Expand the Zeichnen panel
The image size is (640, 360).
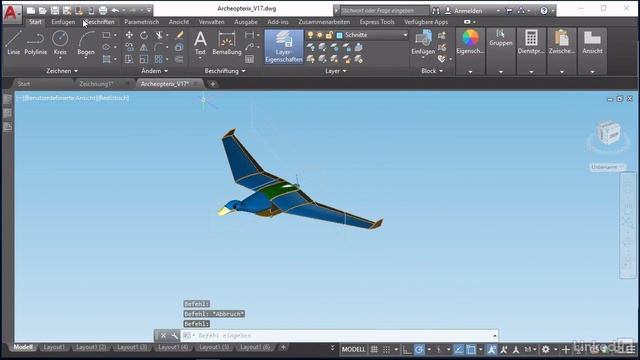[62, 71]
